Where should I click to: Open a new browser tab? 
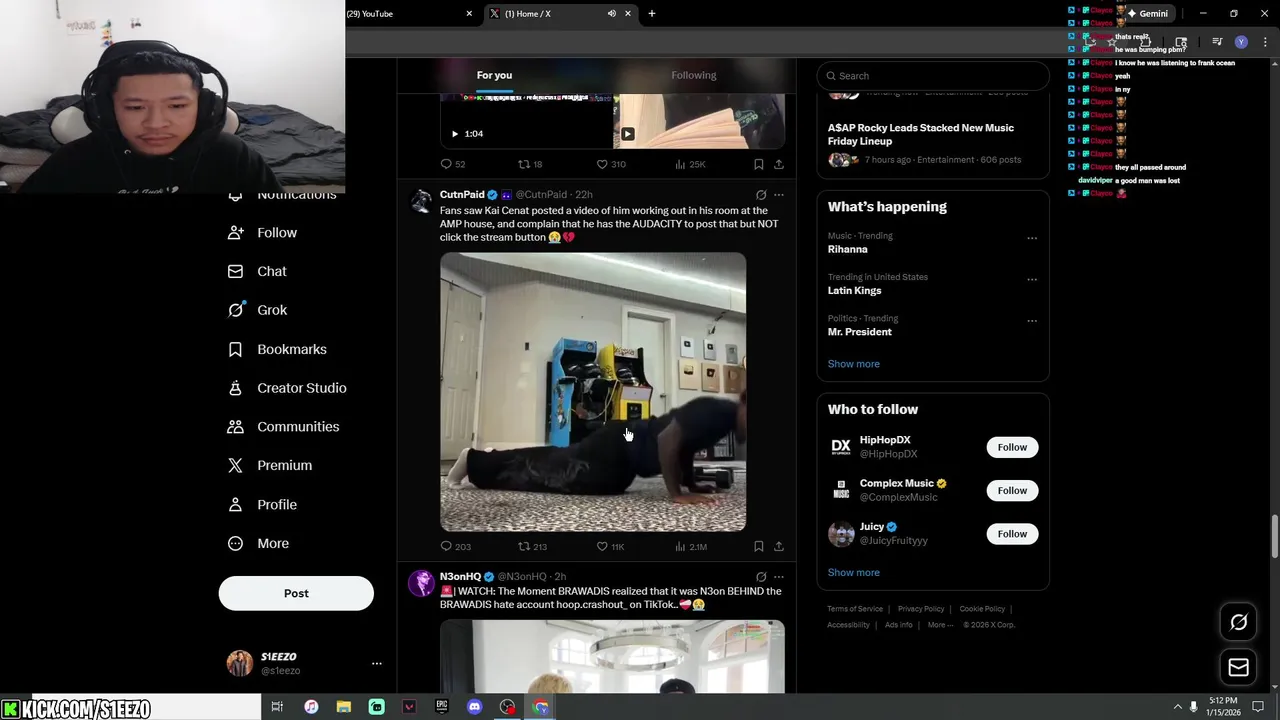[x=652, y=14]
